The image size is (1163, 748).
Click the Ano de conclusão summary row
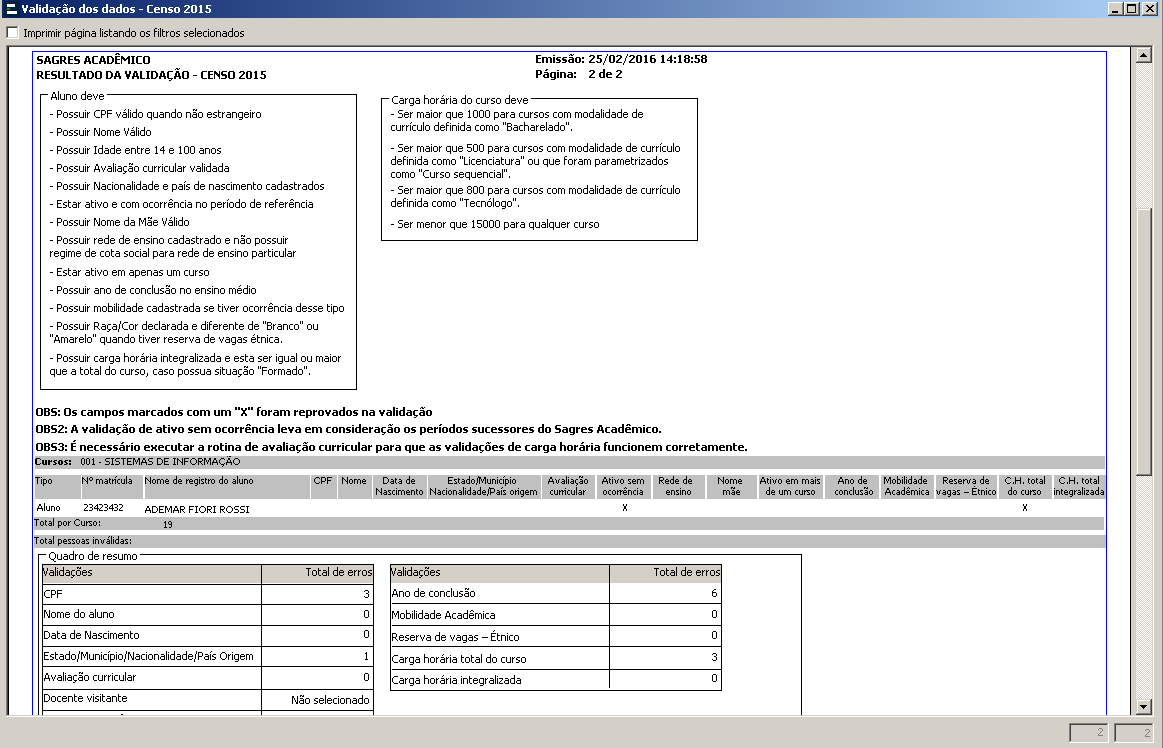click(x=500, y=594)
